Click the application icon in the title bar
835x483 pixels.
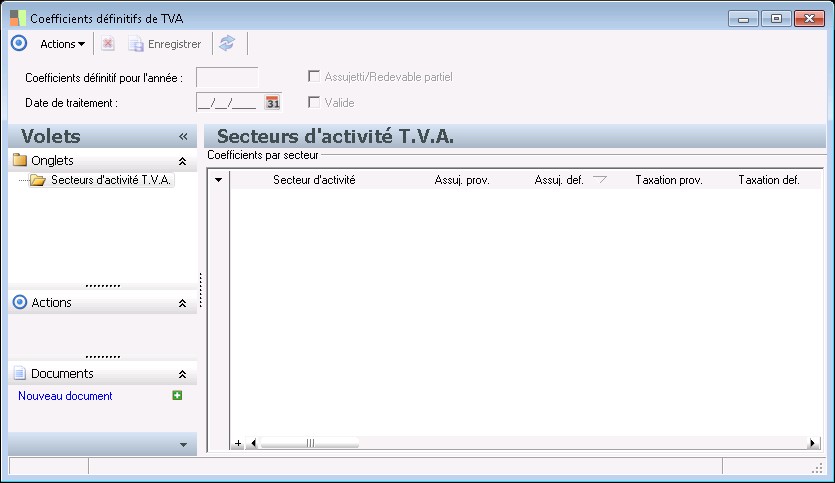(x=18, y=18)
